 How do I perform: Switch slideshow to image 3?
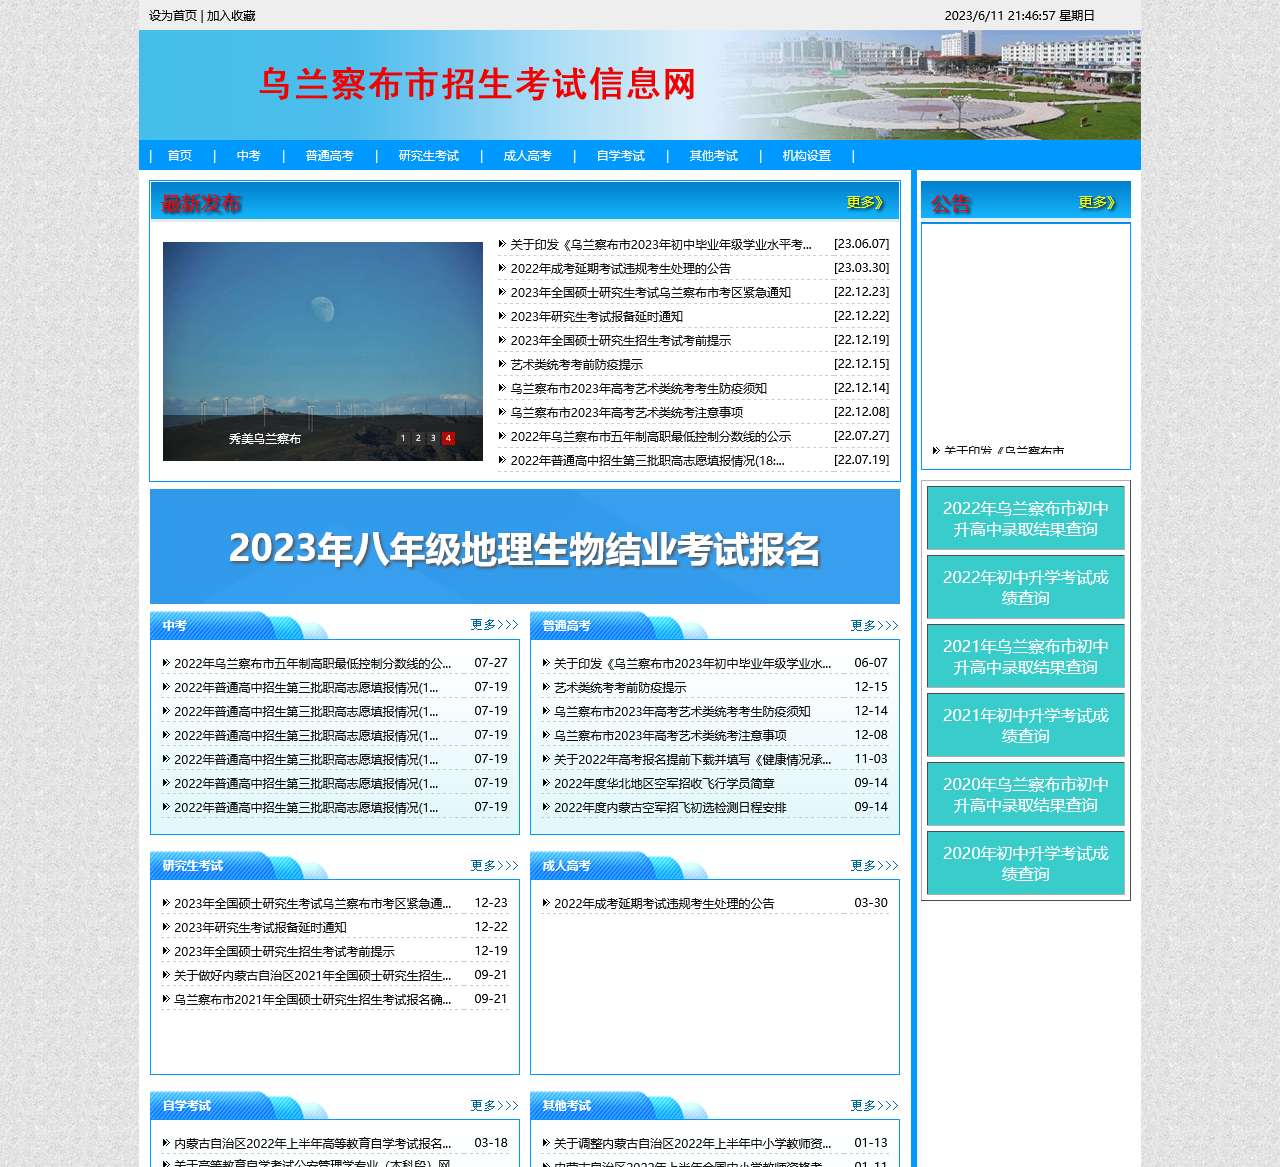click(x=433, y=438)
